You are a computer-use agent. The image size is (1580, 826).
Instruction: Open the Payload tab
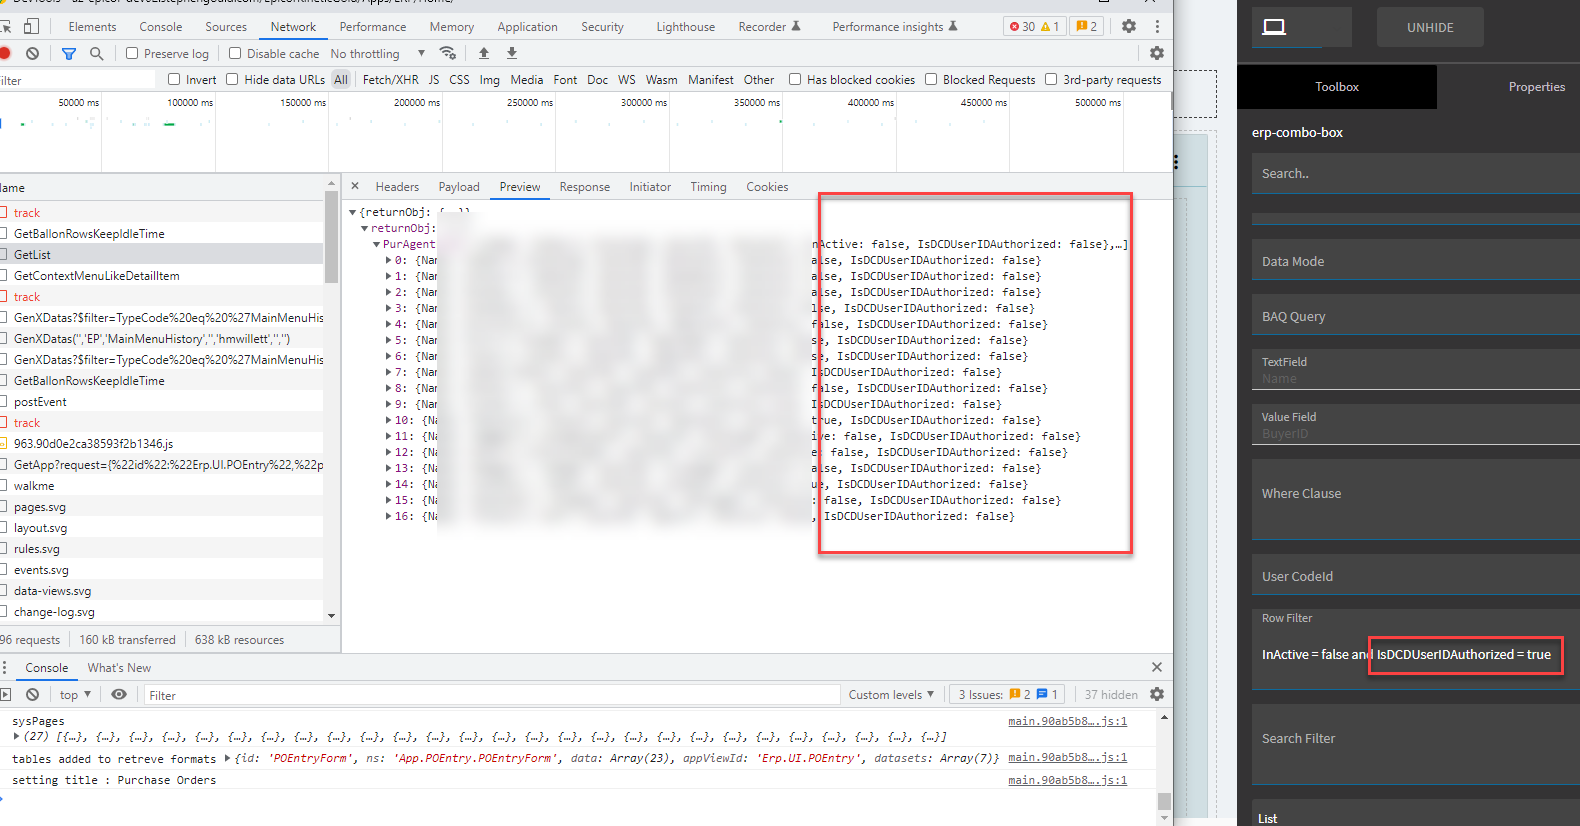click(x=459, y=187)
